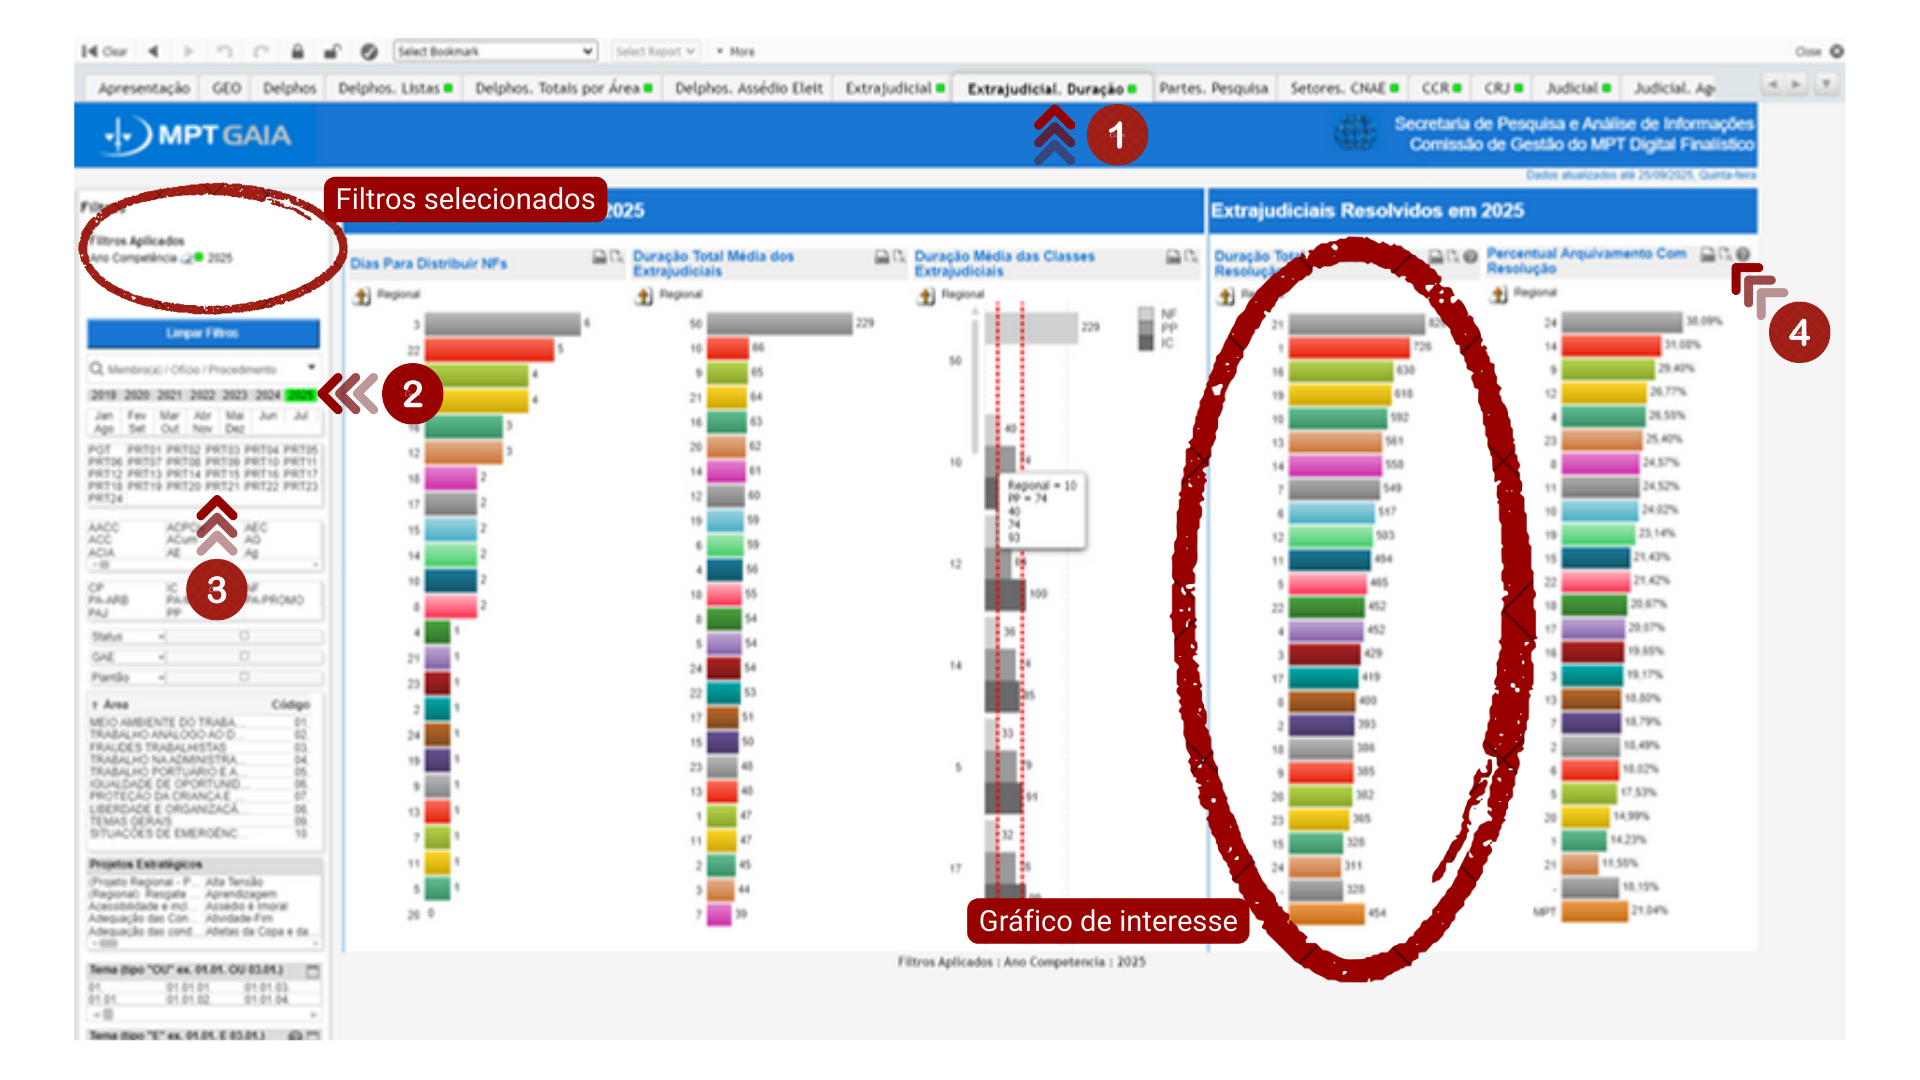This screenshot has height=1080, width=1920.
Task: Select year 2024 in the year filter
Action: point(268,395)
